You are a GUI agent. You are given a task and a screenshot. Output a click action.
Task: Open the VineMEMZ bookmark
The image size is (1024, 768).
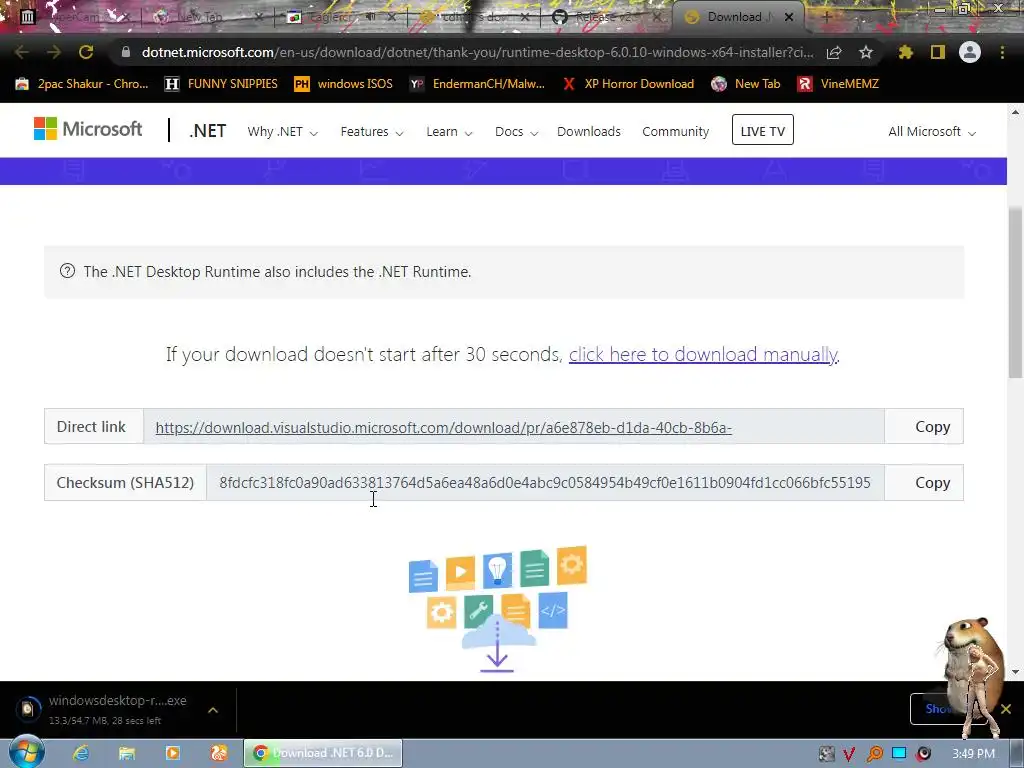click(838, 84)
